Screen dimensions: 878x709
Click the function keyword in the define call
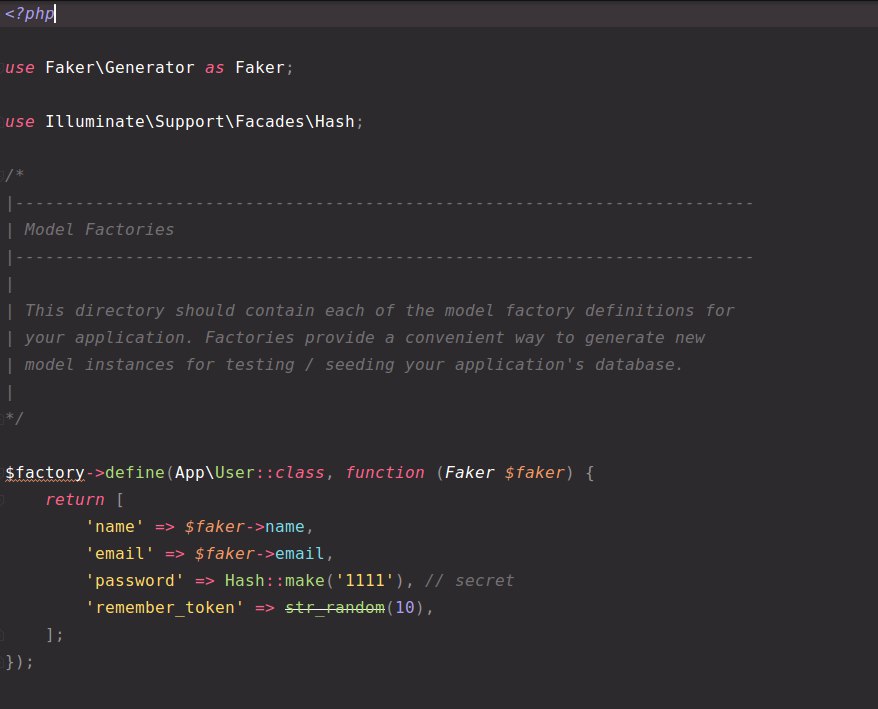tap(385, 473)
